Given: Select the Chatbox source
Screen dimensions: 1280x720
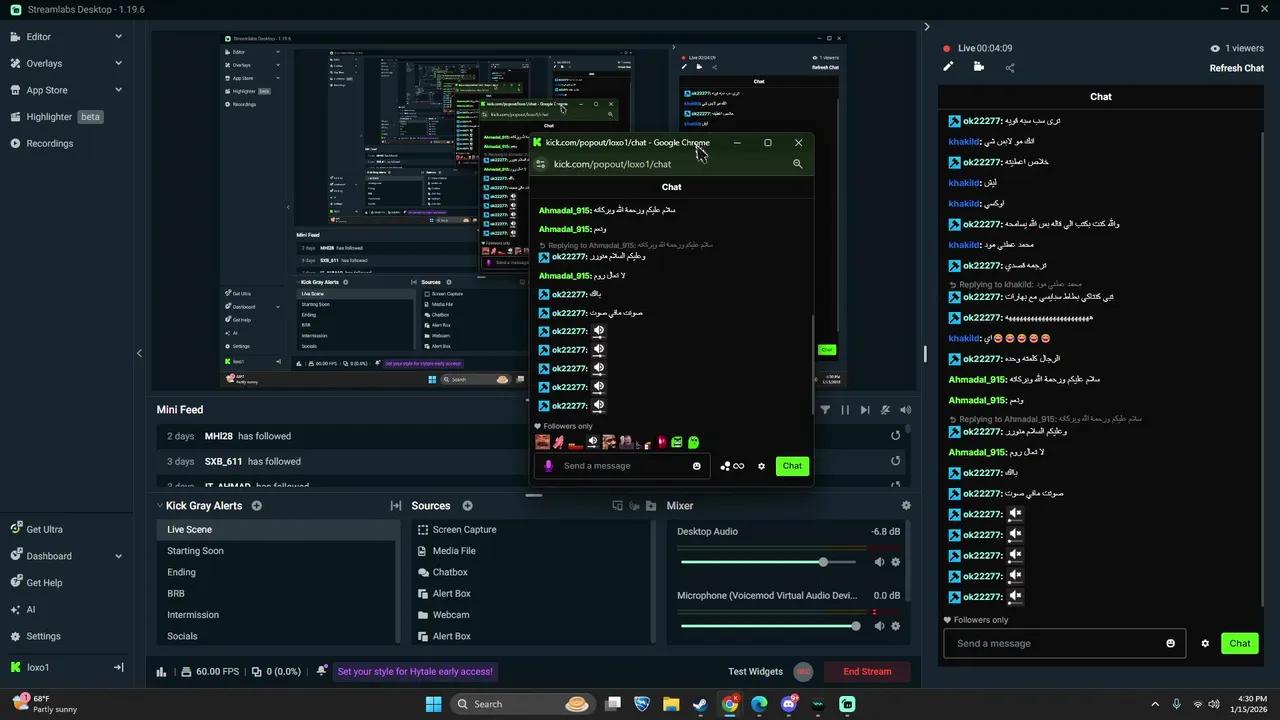Looking at the screenshot, I should [531, 572].
